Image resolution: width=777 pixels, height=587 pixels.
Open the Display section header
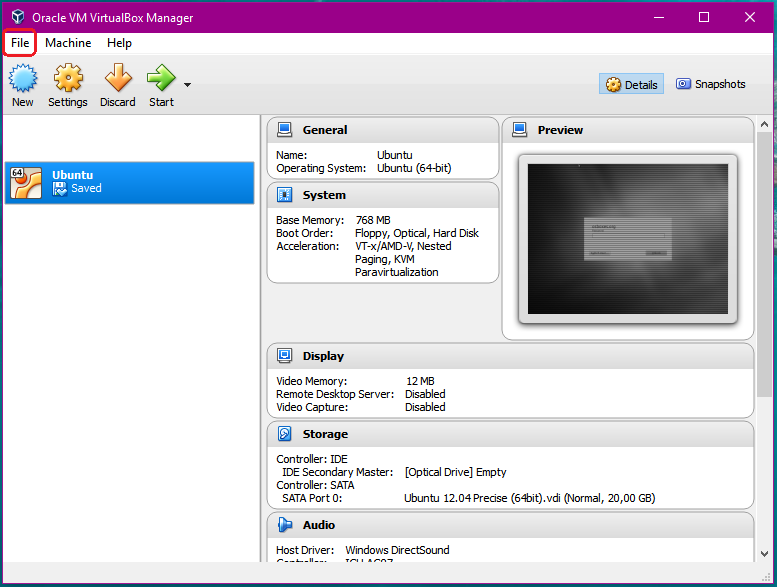pyautogui.click(x=510, y=356)
